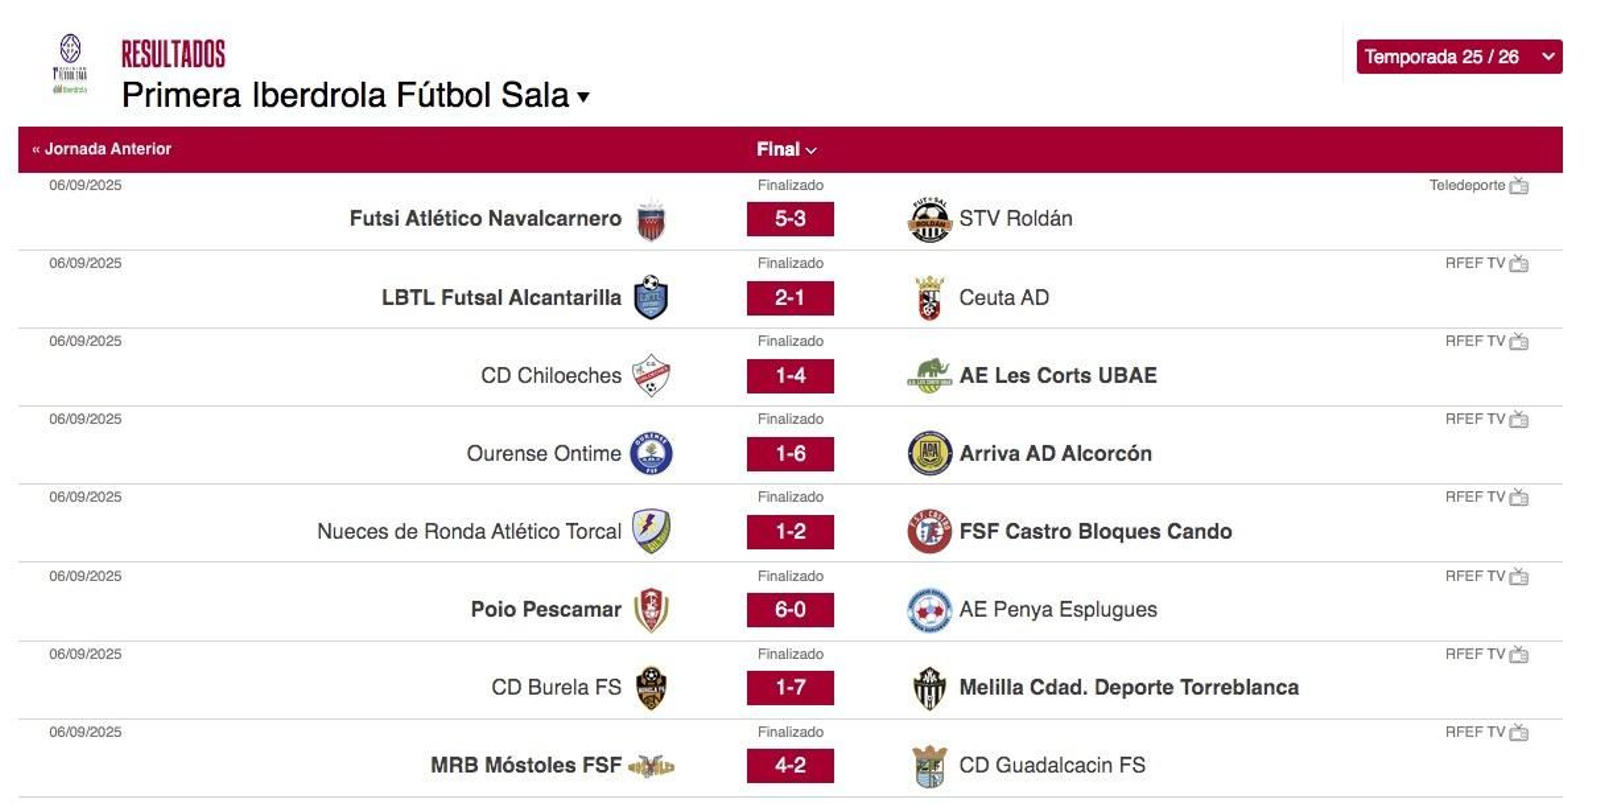Click the Teledeporte TV broadcast icon

[1523, 185]
